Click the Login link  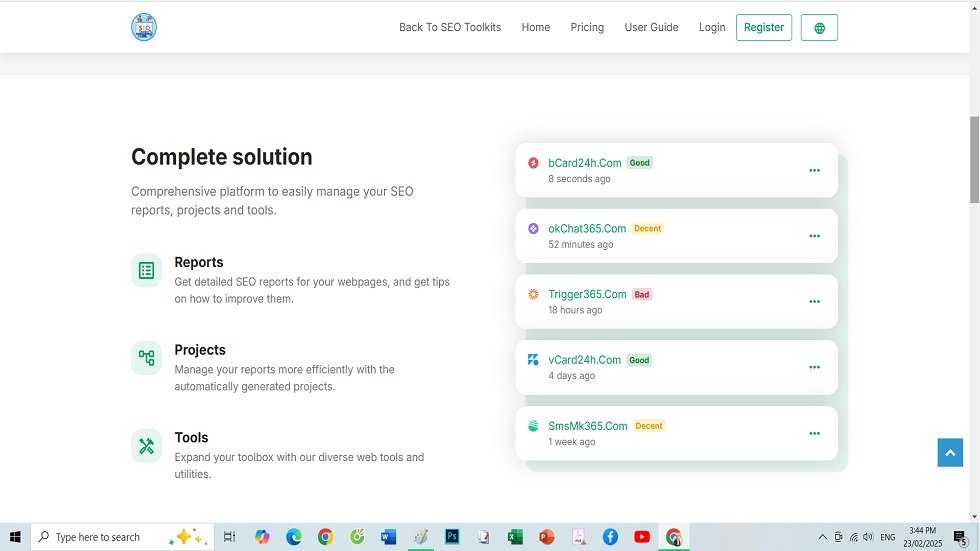coord(712,28)
